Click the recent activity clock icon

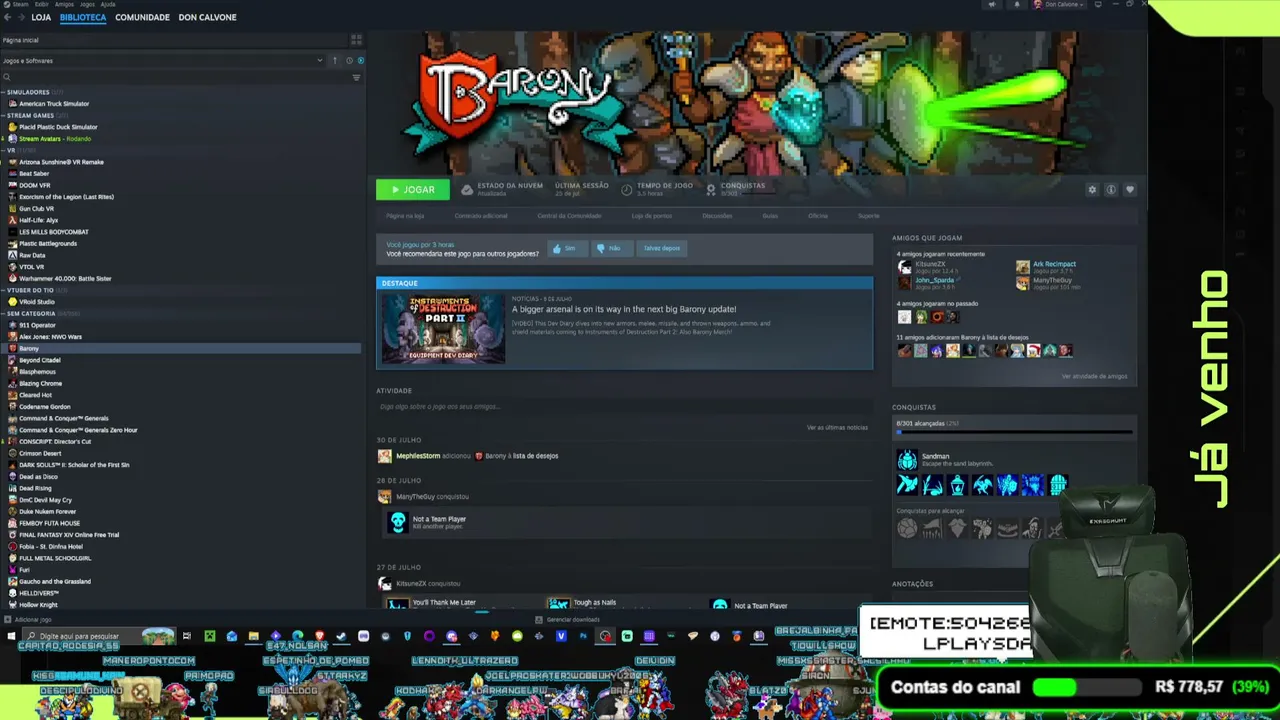[x=349, y=61]
